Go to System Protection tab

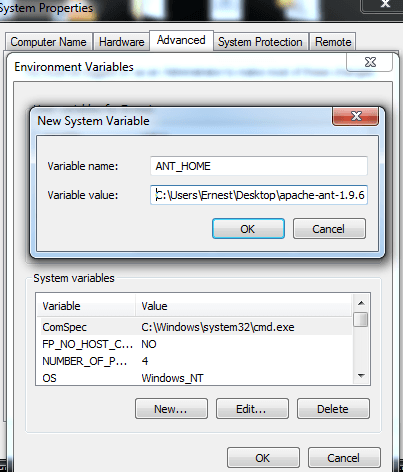[x=260, y=42]
